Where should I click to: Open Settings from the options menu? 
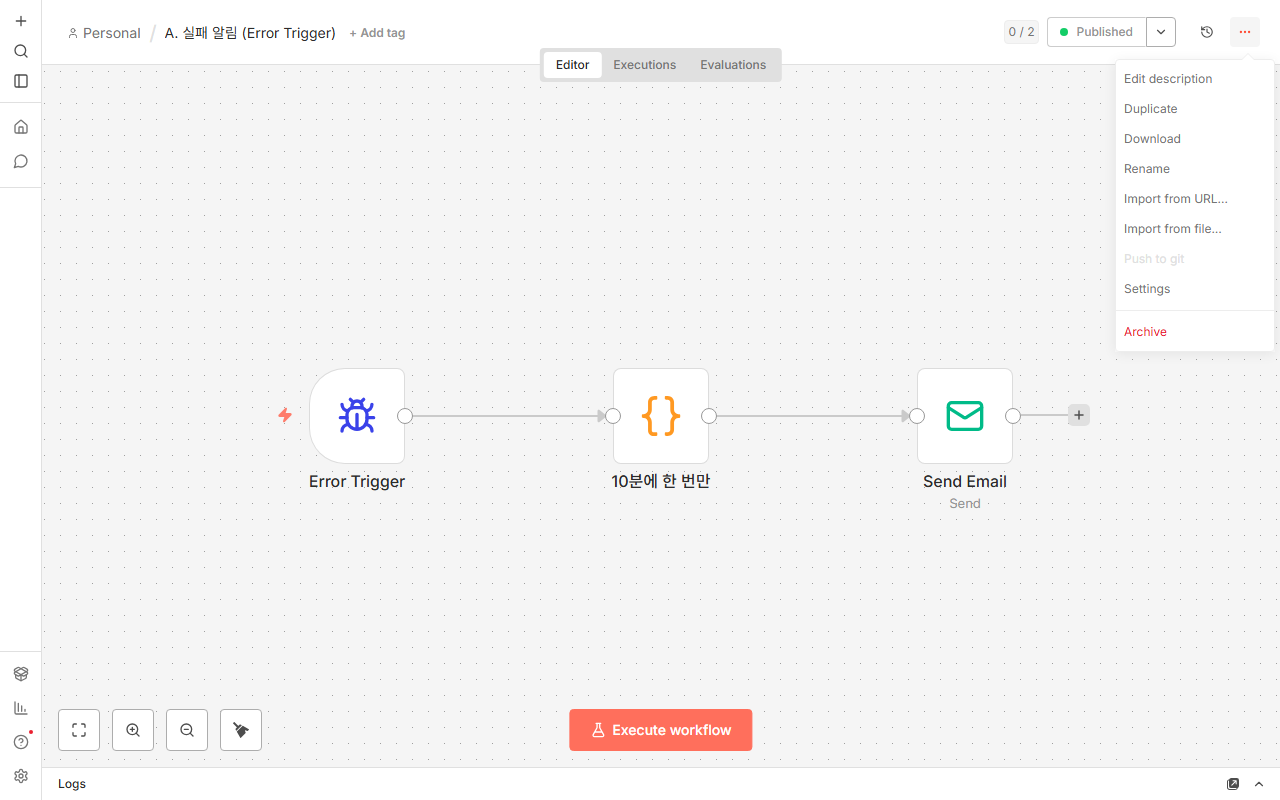click(x=1195, y=289)
